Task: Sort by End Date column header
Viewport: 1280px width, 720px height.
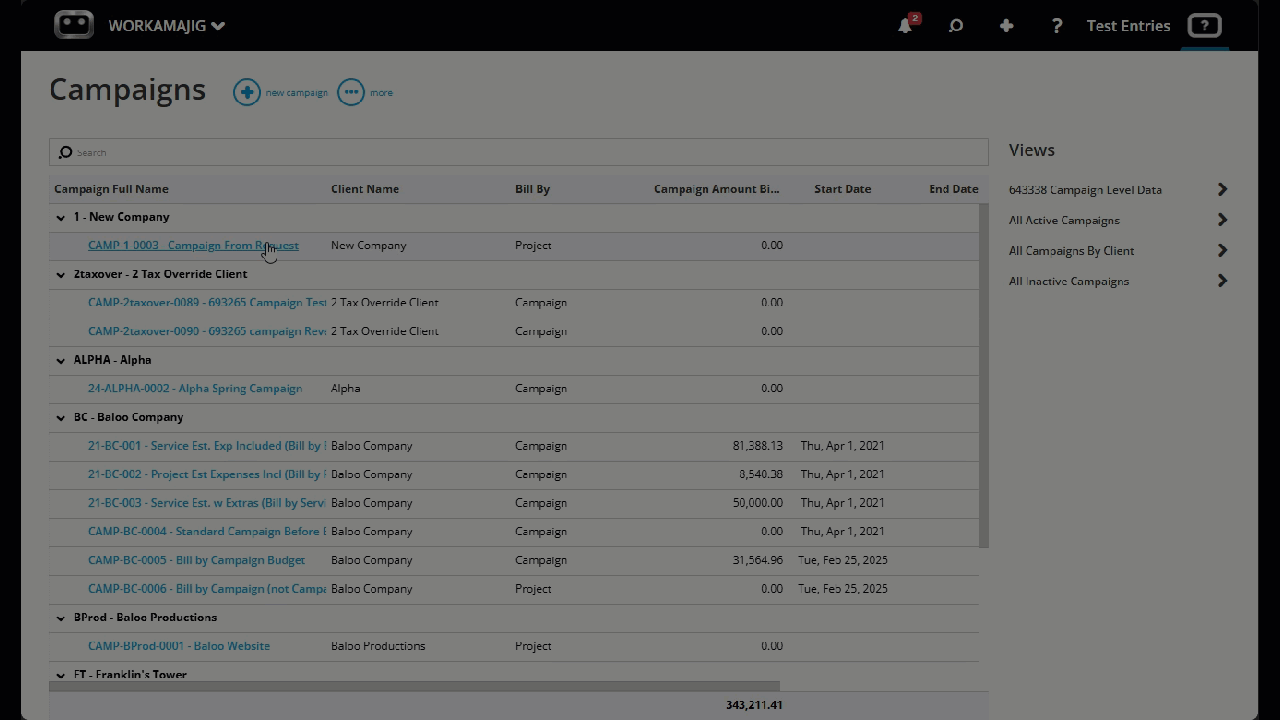Action: [953, 189]
